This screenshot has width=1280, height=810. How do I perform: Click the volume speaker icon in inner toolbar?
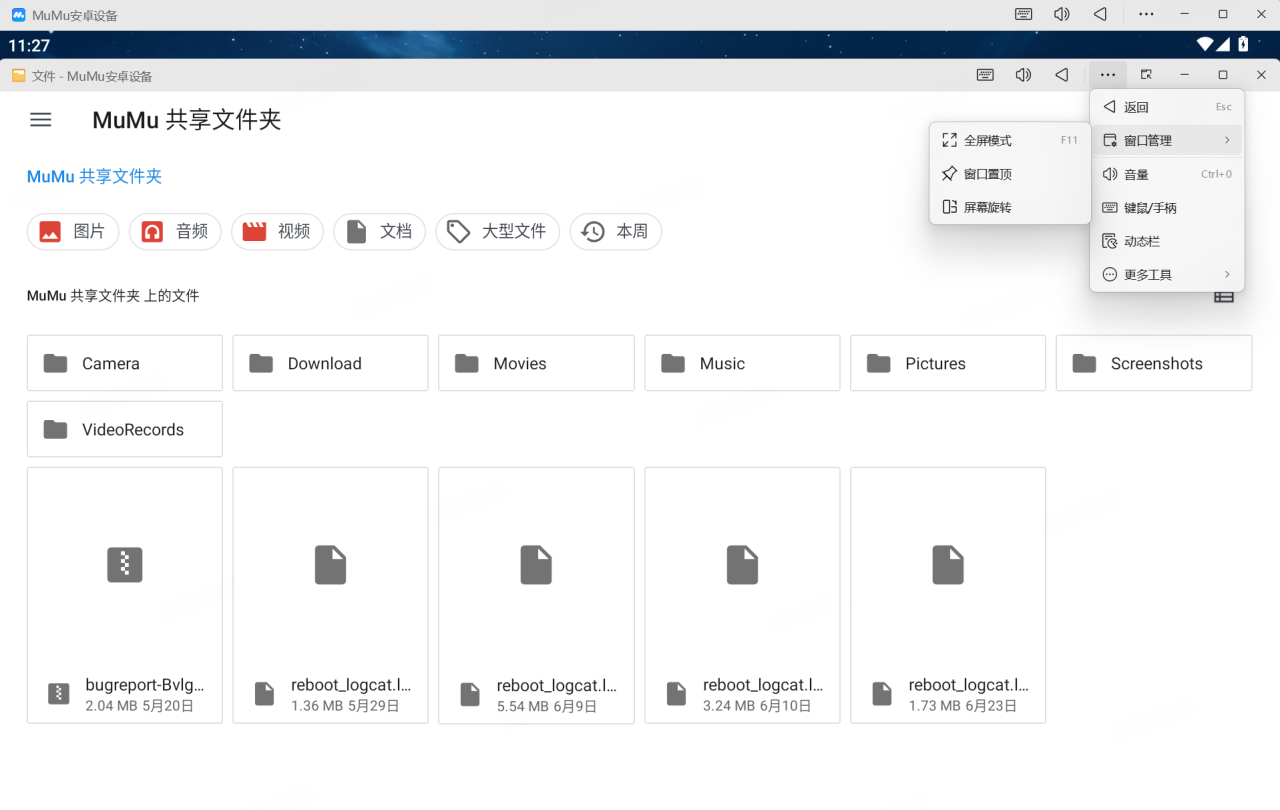pyautogui.click(x=1023, y=75)
